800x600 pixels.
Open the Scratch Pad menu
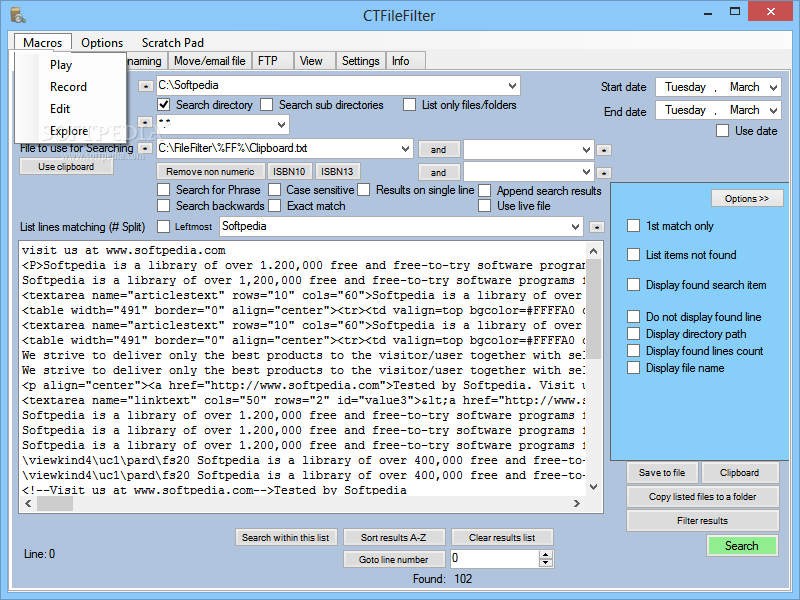pos(172,43)
